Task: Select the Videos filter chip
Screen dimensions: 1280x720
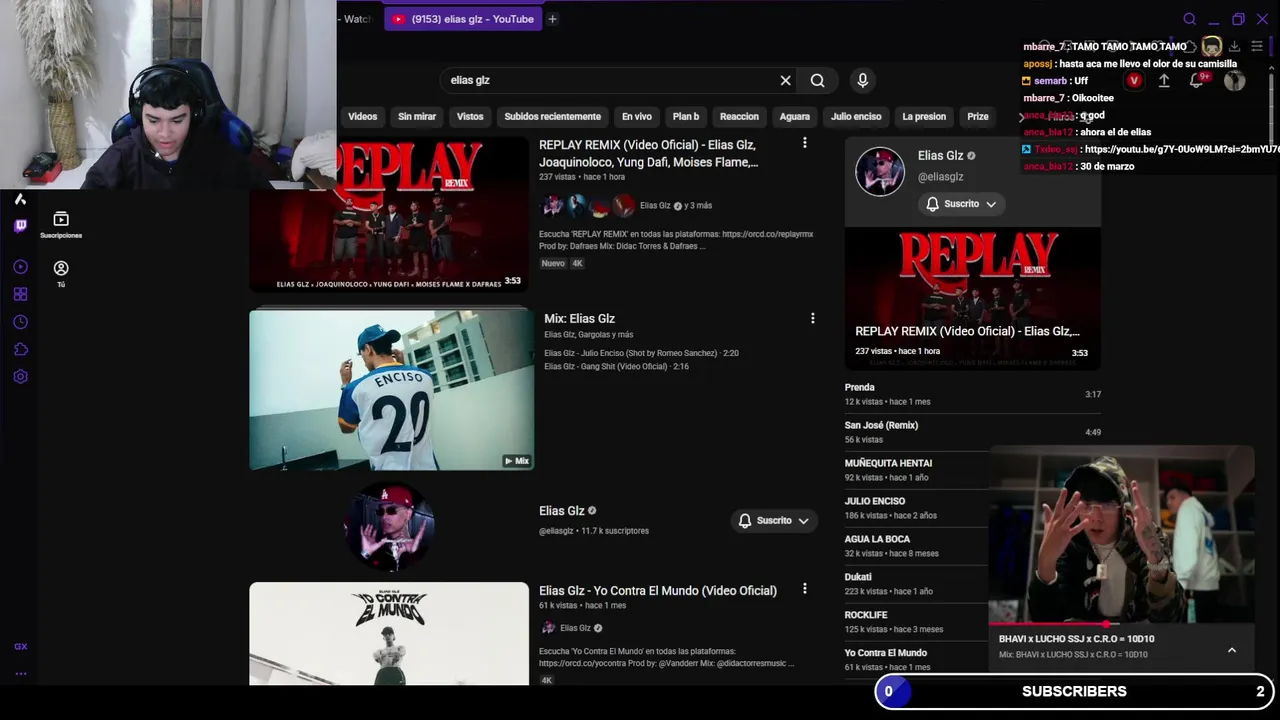Action: (x=362, y=117)
